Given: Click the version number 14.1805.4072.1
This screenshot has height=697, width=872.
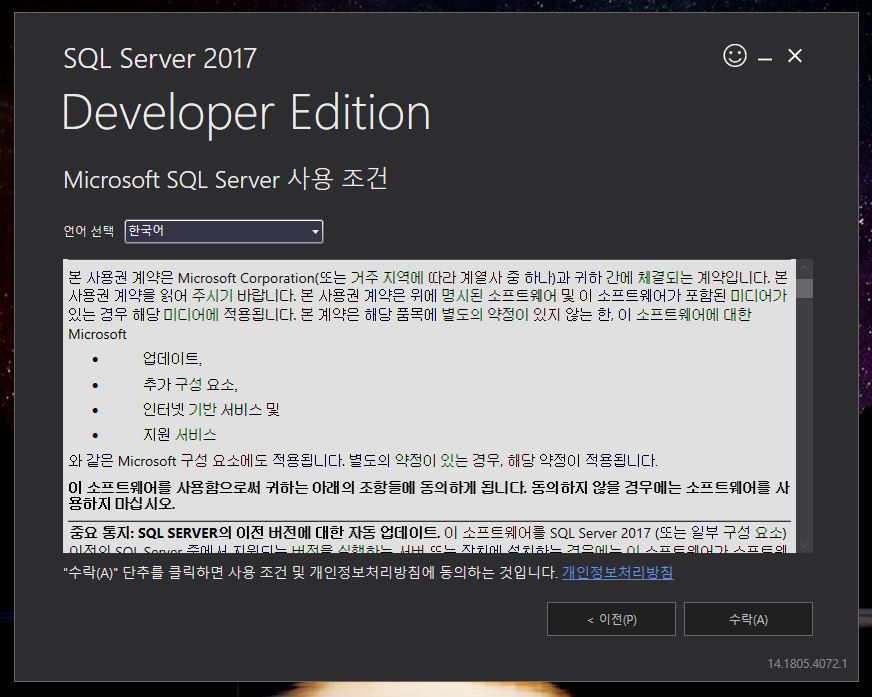Looking at the screenshot, I should (807, 664).
